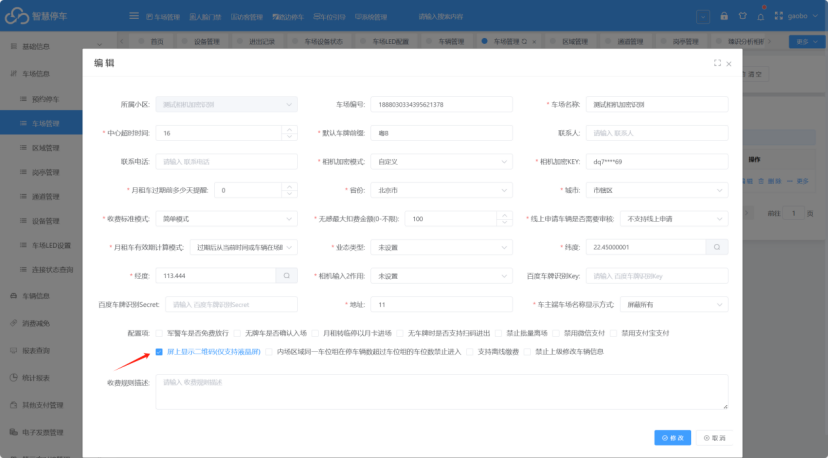
Task: Open 线上申请车辆是否需要审核 dropdown
Action: pos(674,218)
